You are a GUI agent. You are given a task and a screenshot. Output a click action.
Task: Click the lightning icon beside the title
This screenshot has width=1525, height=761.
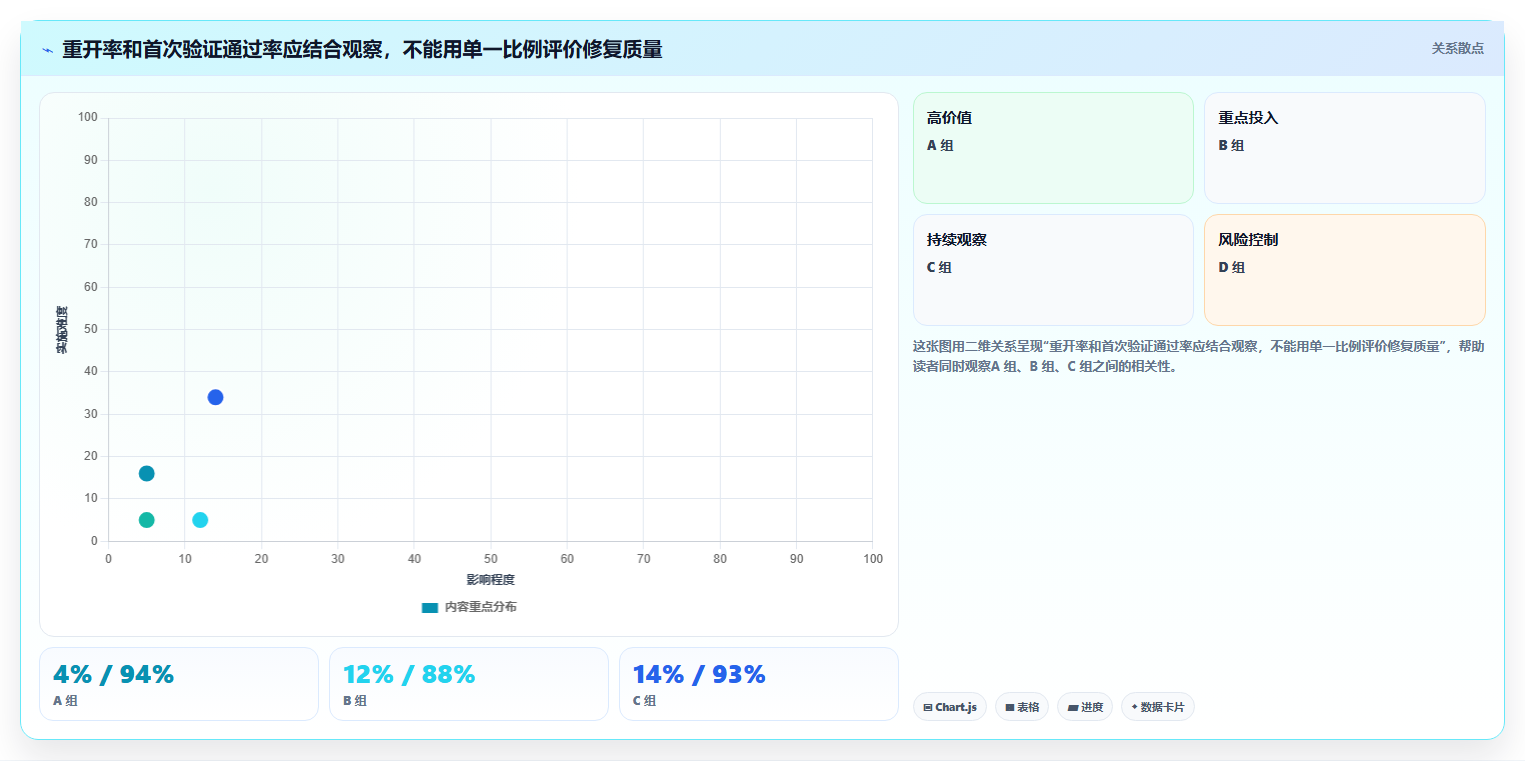point(47,50)
